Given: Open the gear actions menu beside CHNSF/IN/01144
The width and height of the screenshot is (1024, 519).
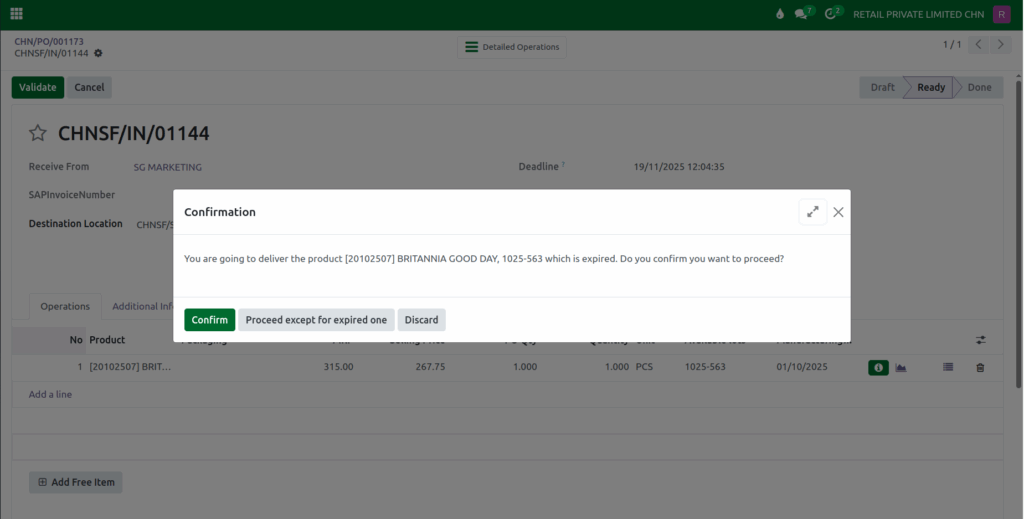Looking at the screenshot, I should click(x=98, y=53).
